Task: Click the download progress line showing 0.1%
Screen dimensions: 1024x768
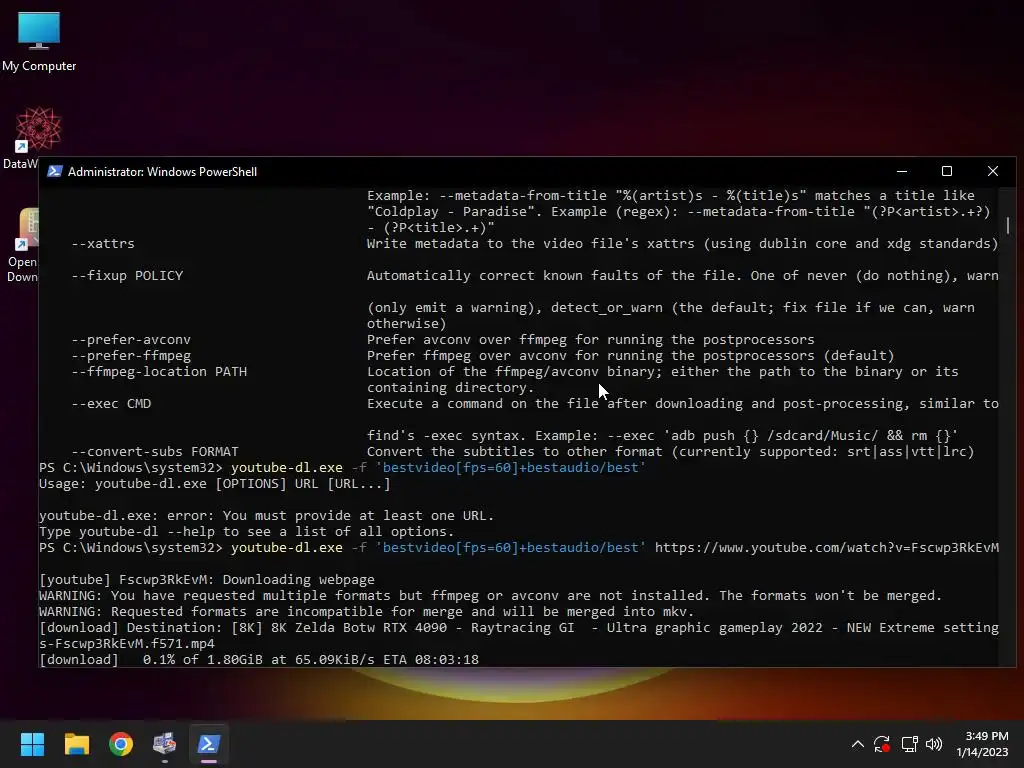Action: [259, 660]
